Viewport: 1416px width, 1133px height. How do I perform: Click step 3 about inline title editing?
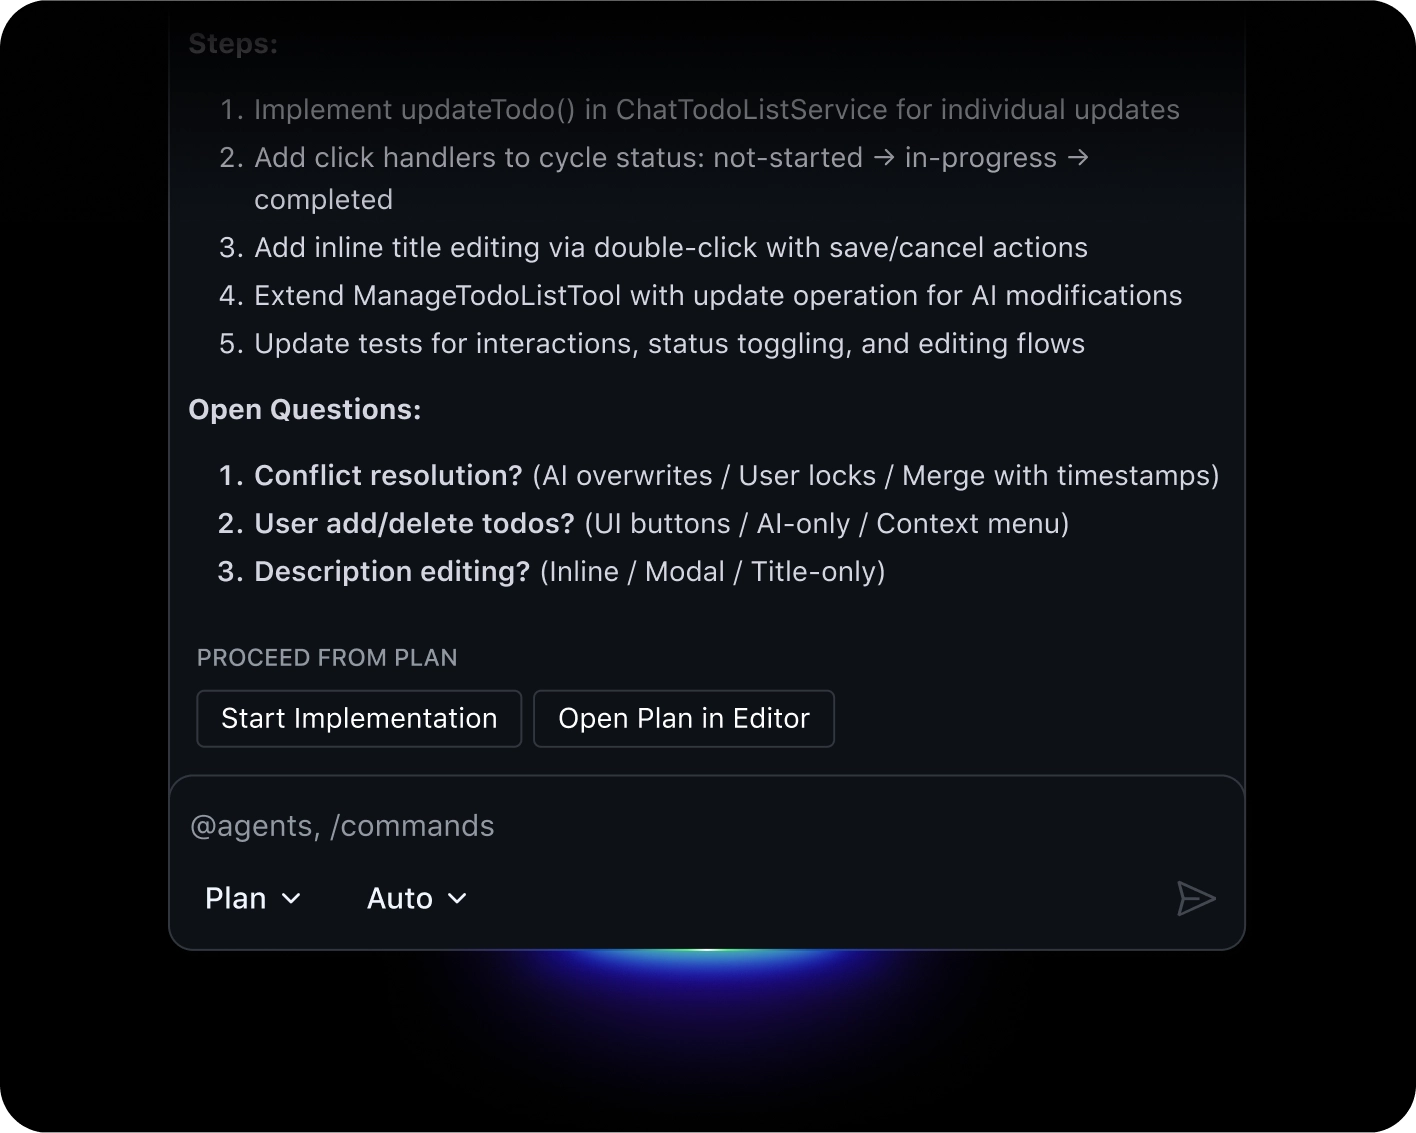(671, 247)
